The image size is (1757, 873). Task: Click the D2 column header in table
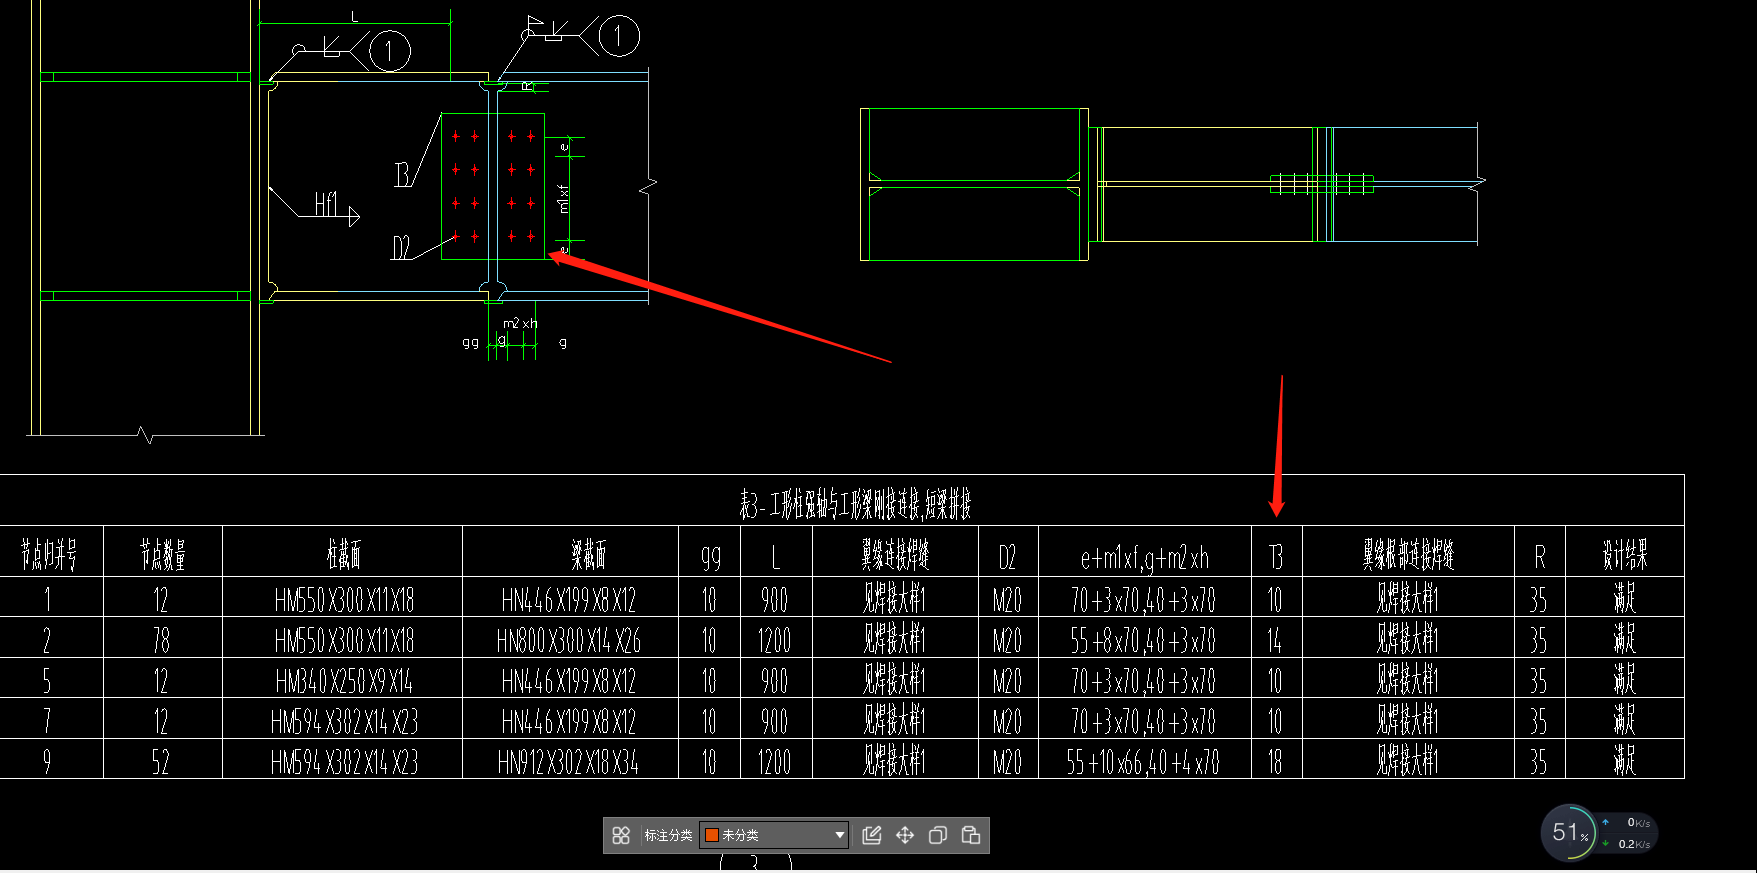point(1007,557)
